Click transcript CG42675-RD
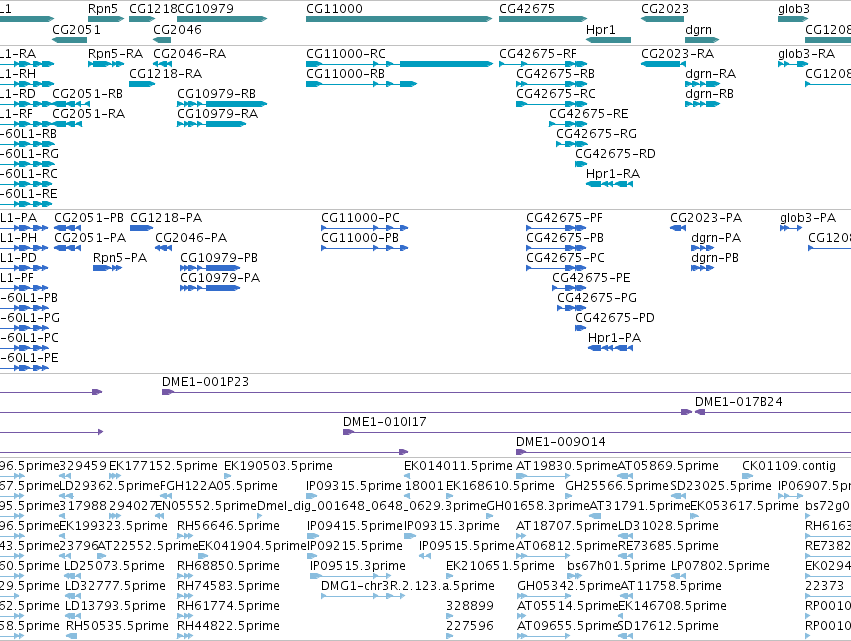 pos(615,154)
